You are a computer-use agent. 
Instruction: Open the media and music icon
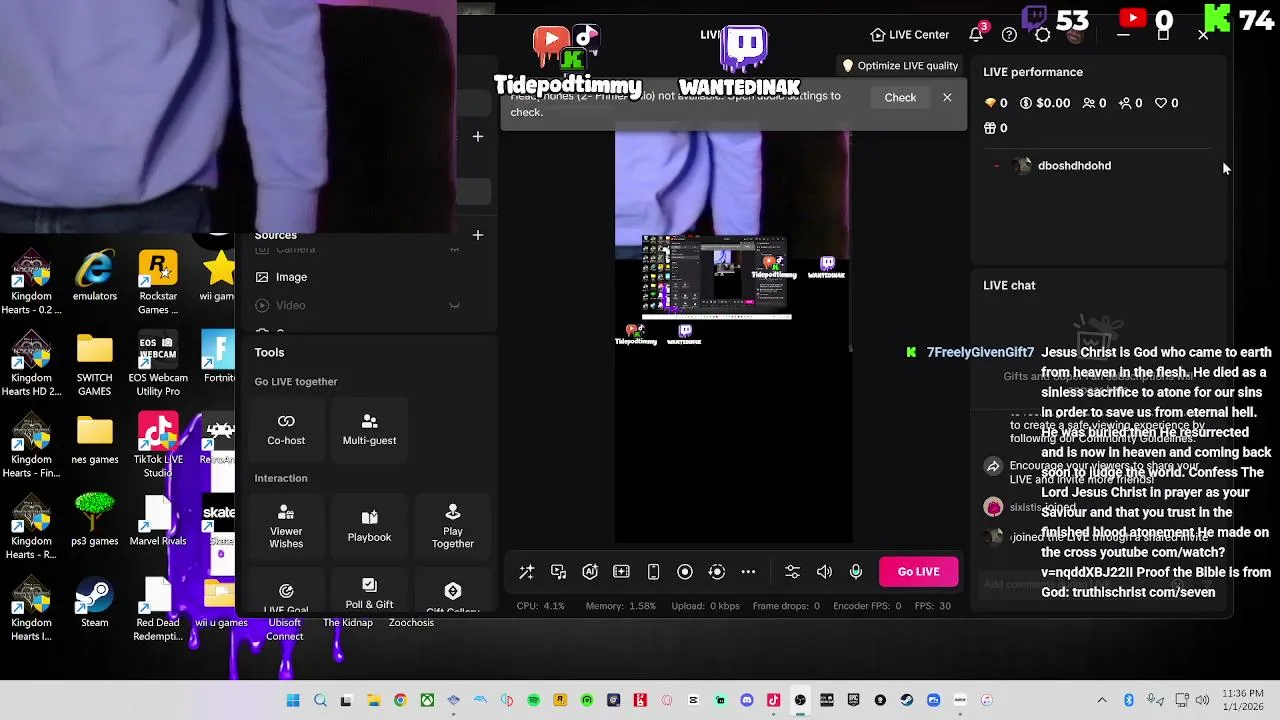(558, 572)
